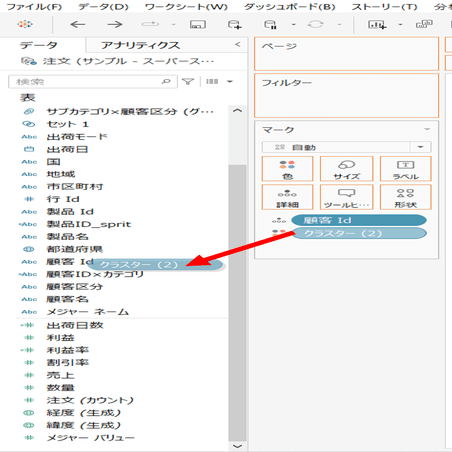
Task: Click the pause auto updates icon
Action: coord(270,24)
